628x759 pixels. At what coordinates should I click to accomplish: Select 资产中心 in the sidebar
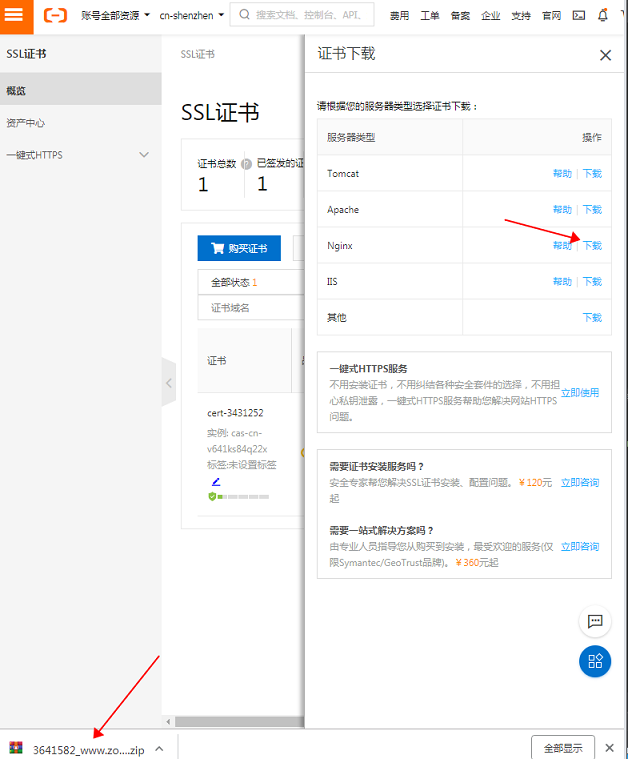[x=80, y=122]
